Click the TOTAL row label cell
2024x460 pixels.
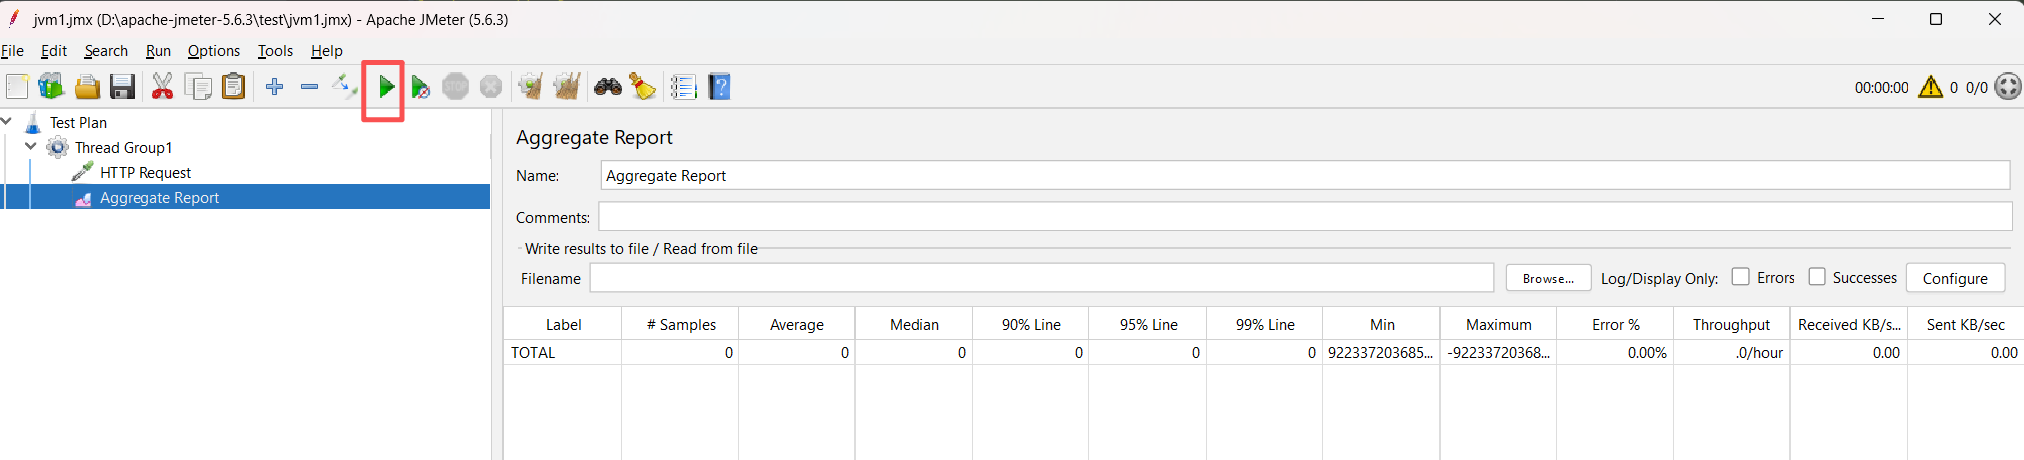563,352
